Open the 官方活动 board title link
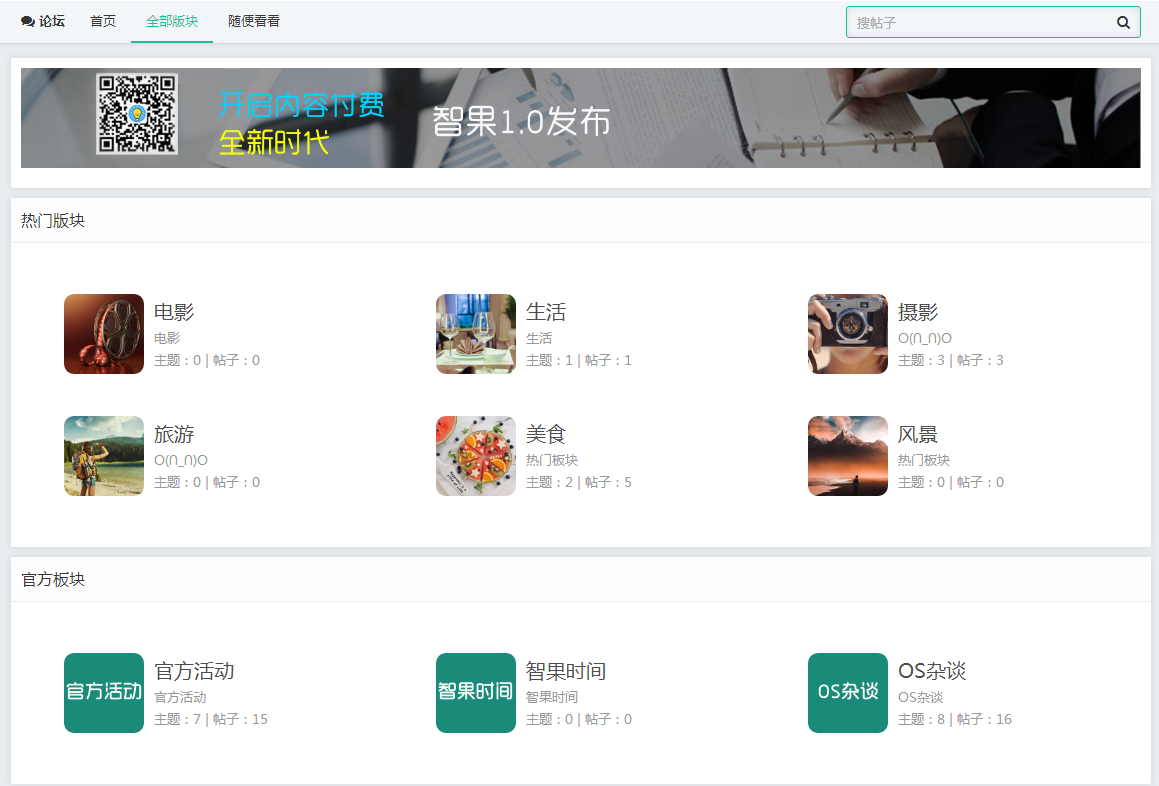Image resolution: width=1159 pixels, height=786 pixels. (x=194, y=671)
